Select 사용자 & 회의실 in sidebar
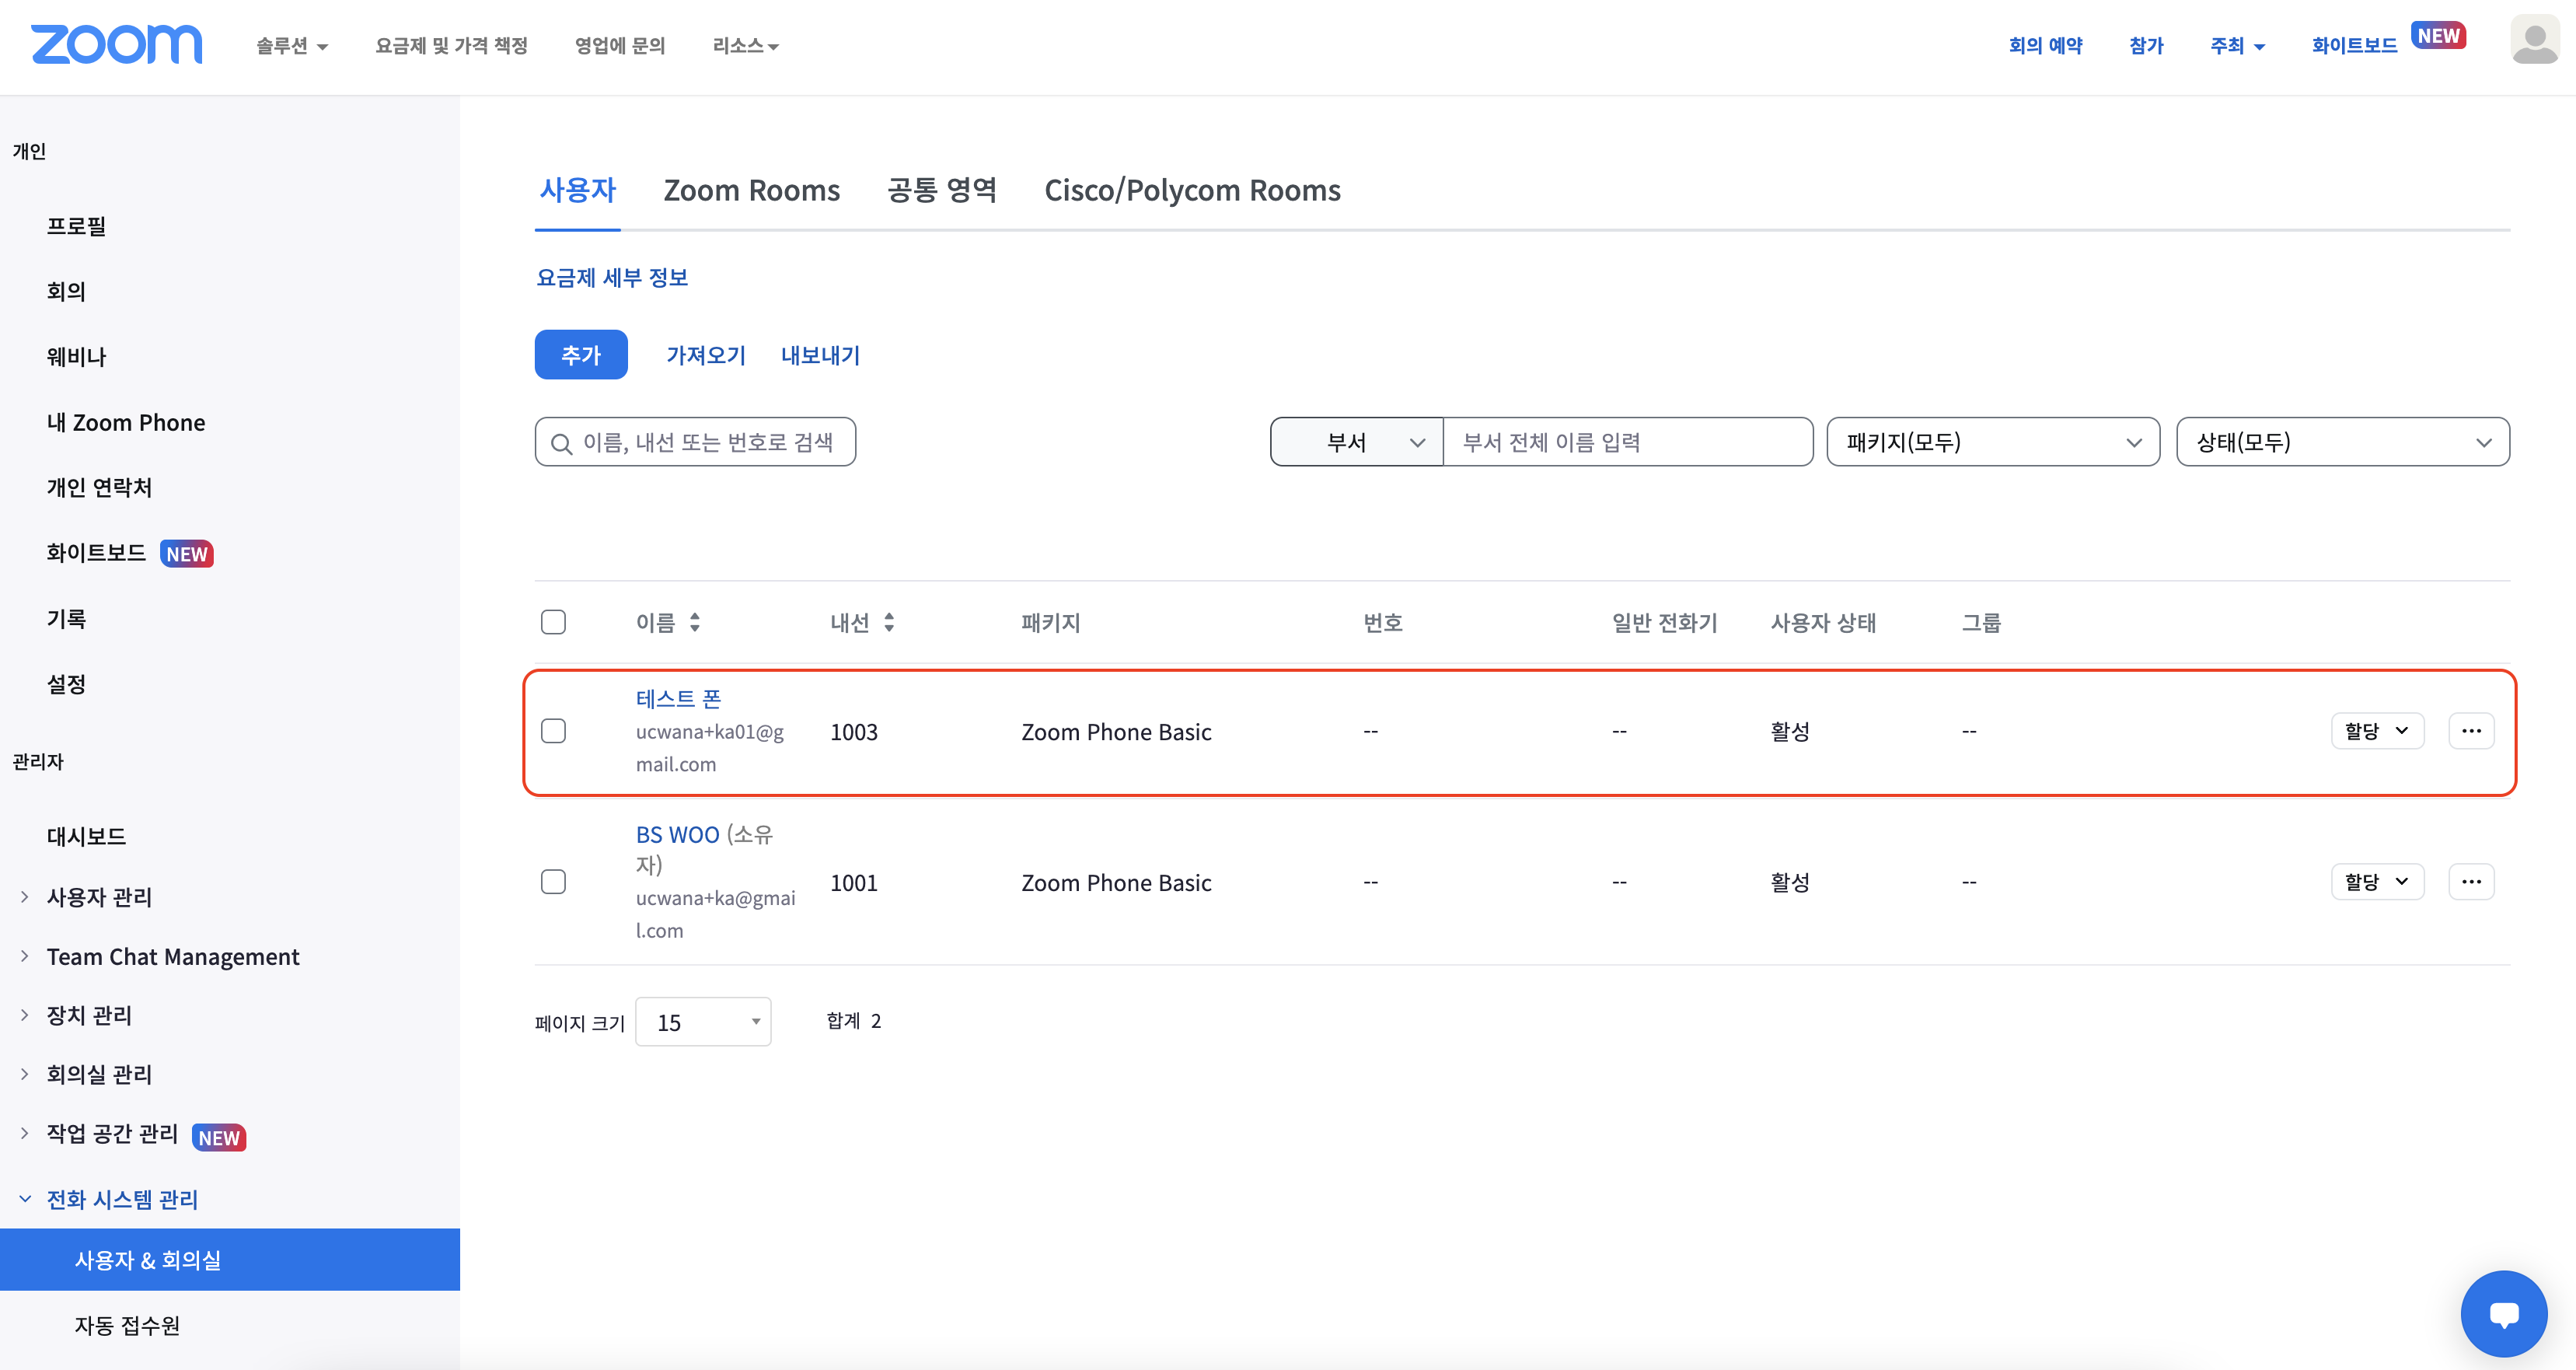 coord(230,1260)
